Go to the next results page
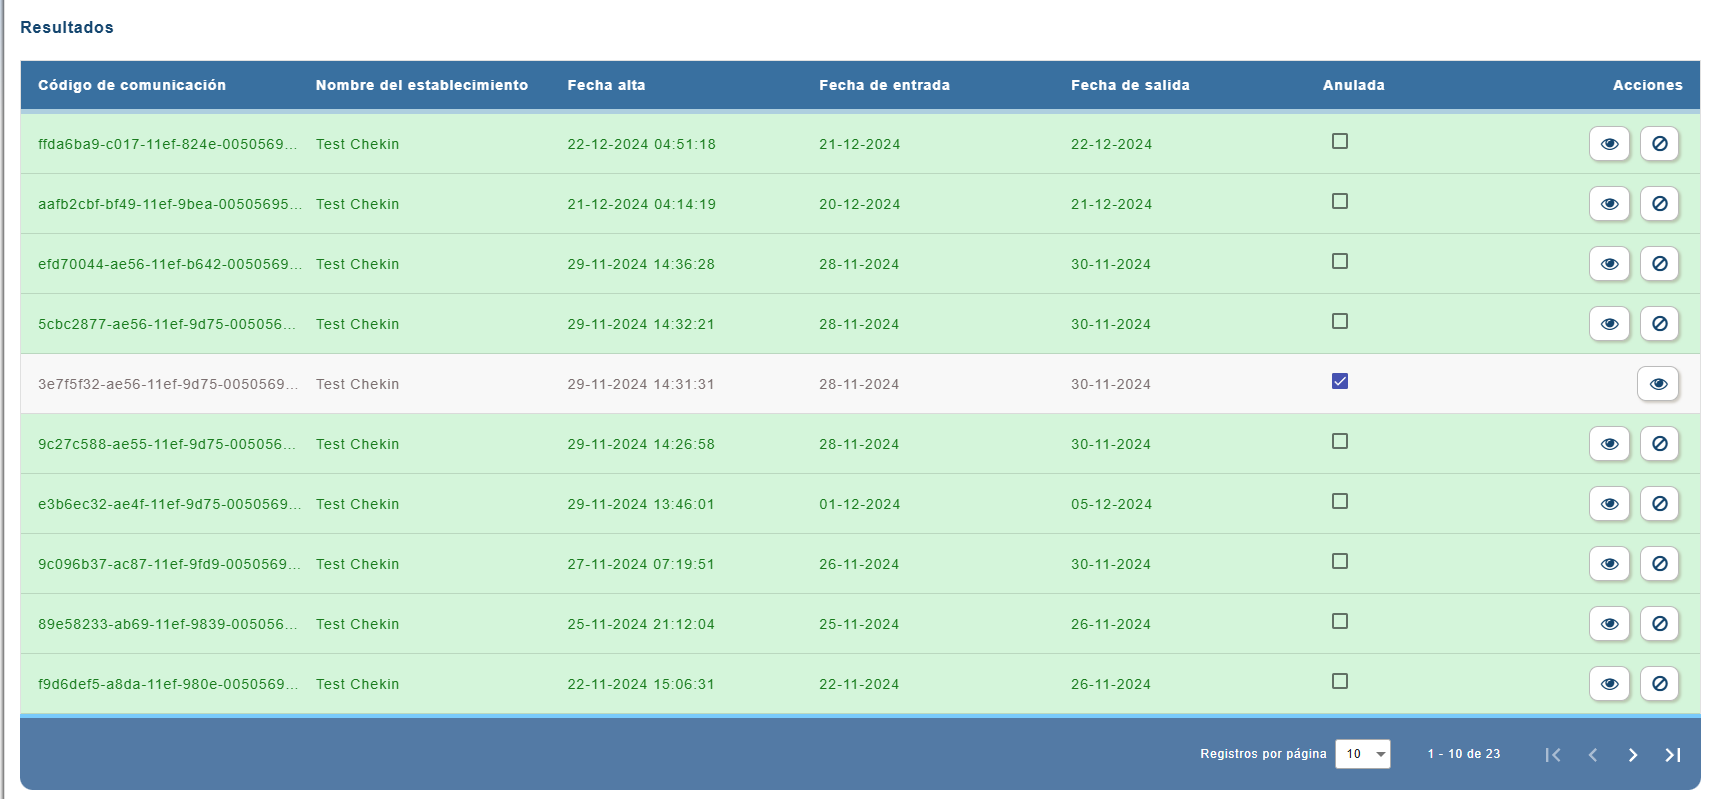Viewport: 1714px width, 799px height. 1632,755
